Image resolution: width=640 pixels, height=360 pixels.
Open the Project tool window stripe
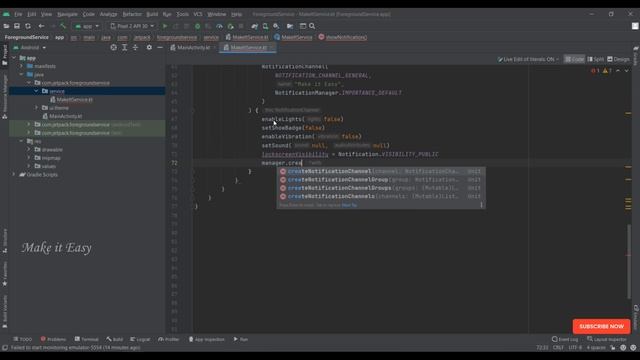[4, 55]
